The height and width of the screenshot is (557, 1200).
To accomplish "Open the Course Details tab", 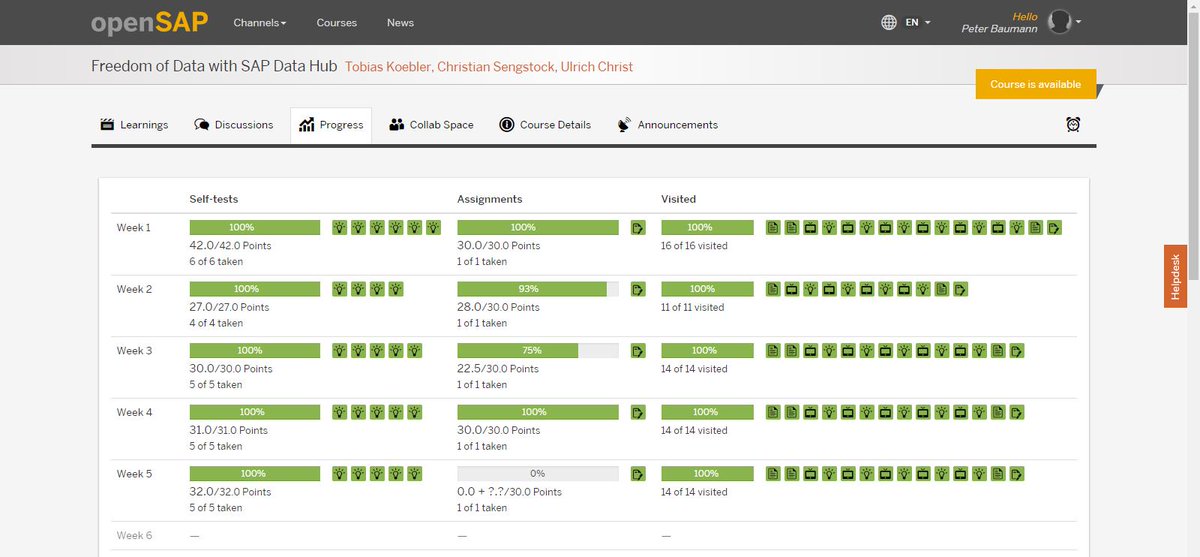I will click(545, 125).
